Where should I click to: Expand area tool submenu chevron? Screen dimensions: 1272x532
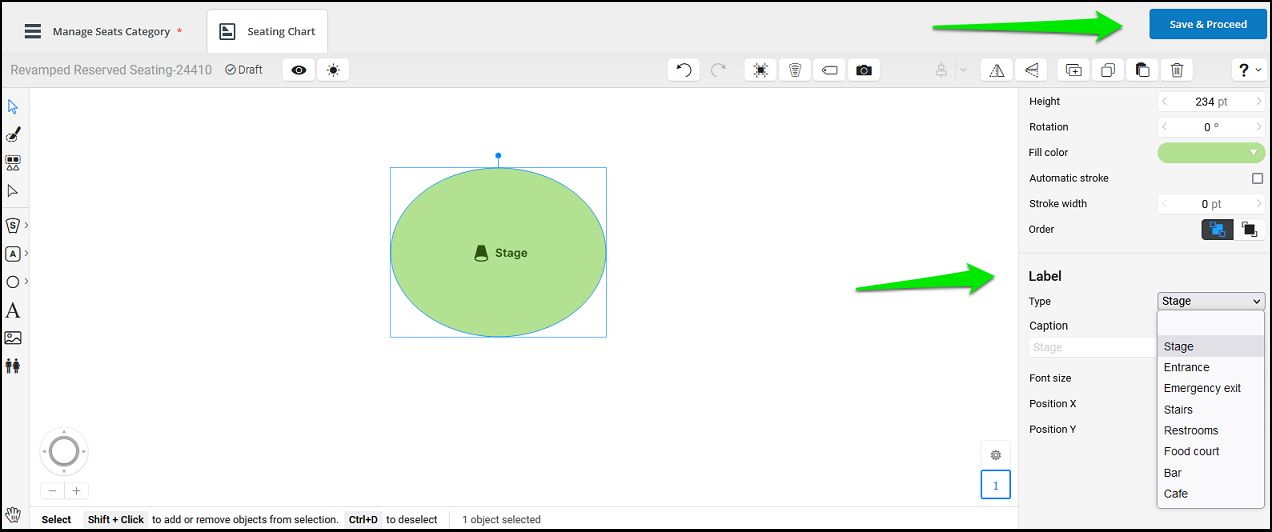(26, 254)
